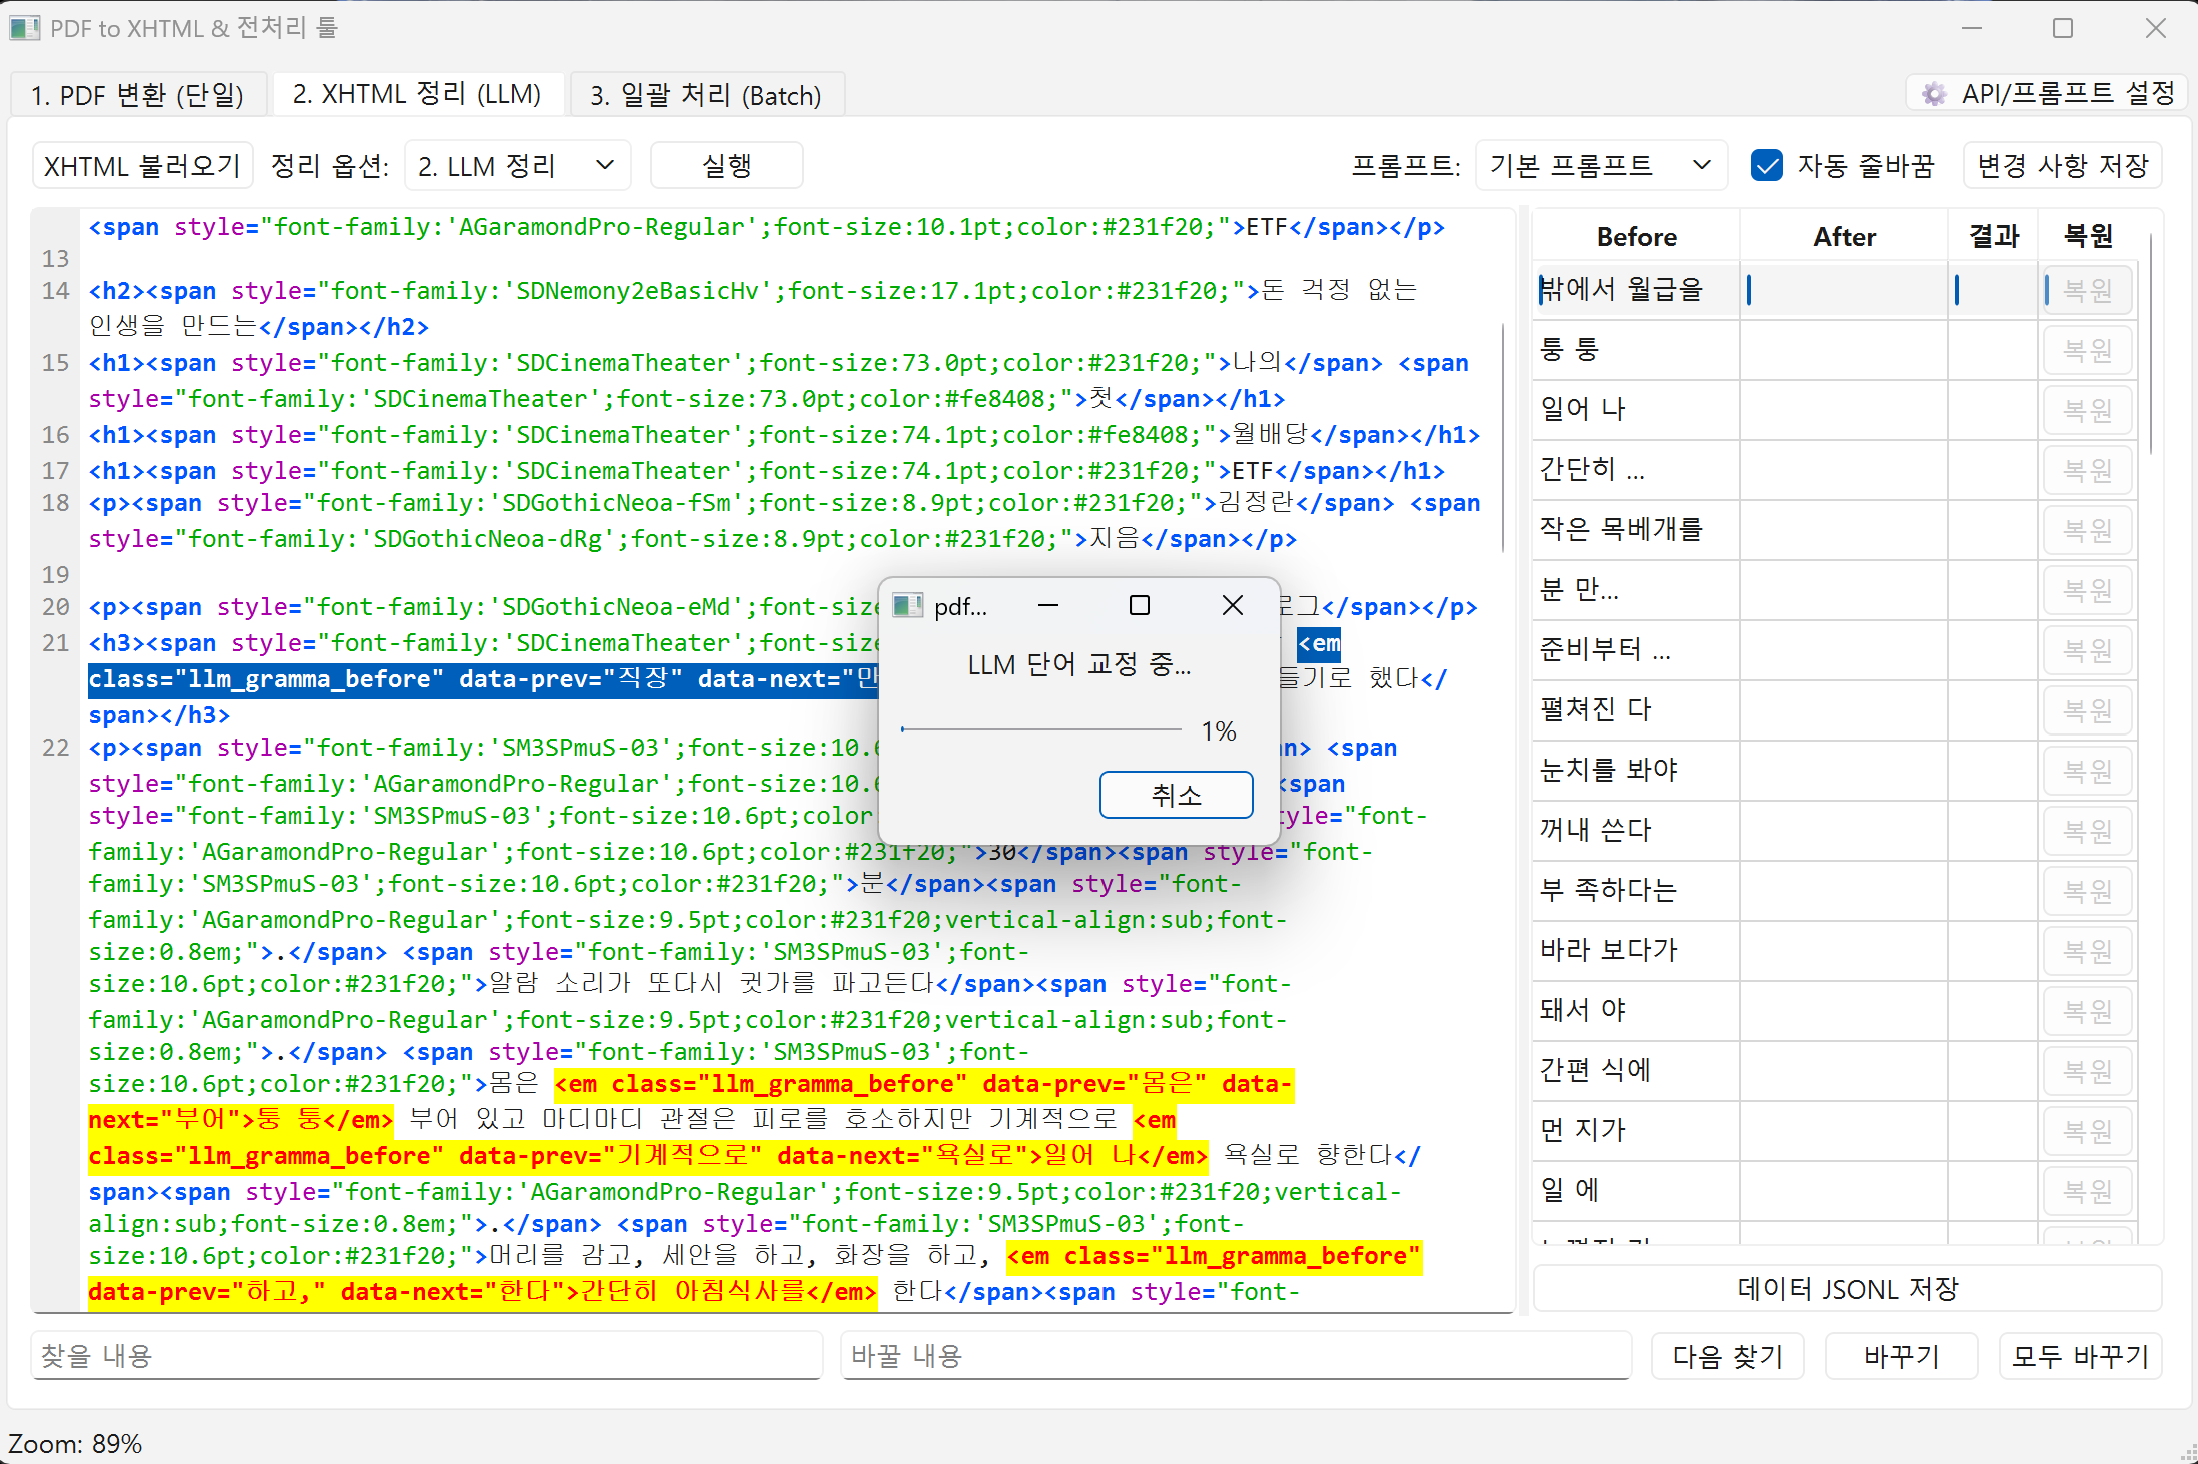The height and width of the screenshot is (1464, 2198).
Task: Switch to the 1. PDF 변환 (단일) tab
Action: pyautogui.click(x=138, y=95)
